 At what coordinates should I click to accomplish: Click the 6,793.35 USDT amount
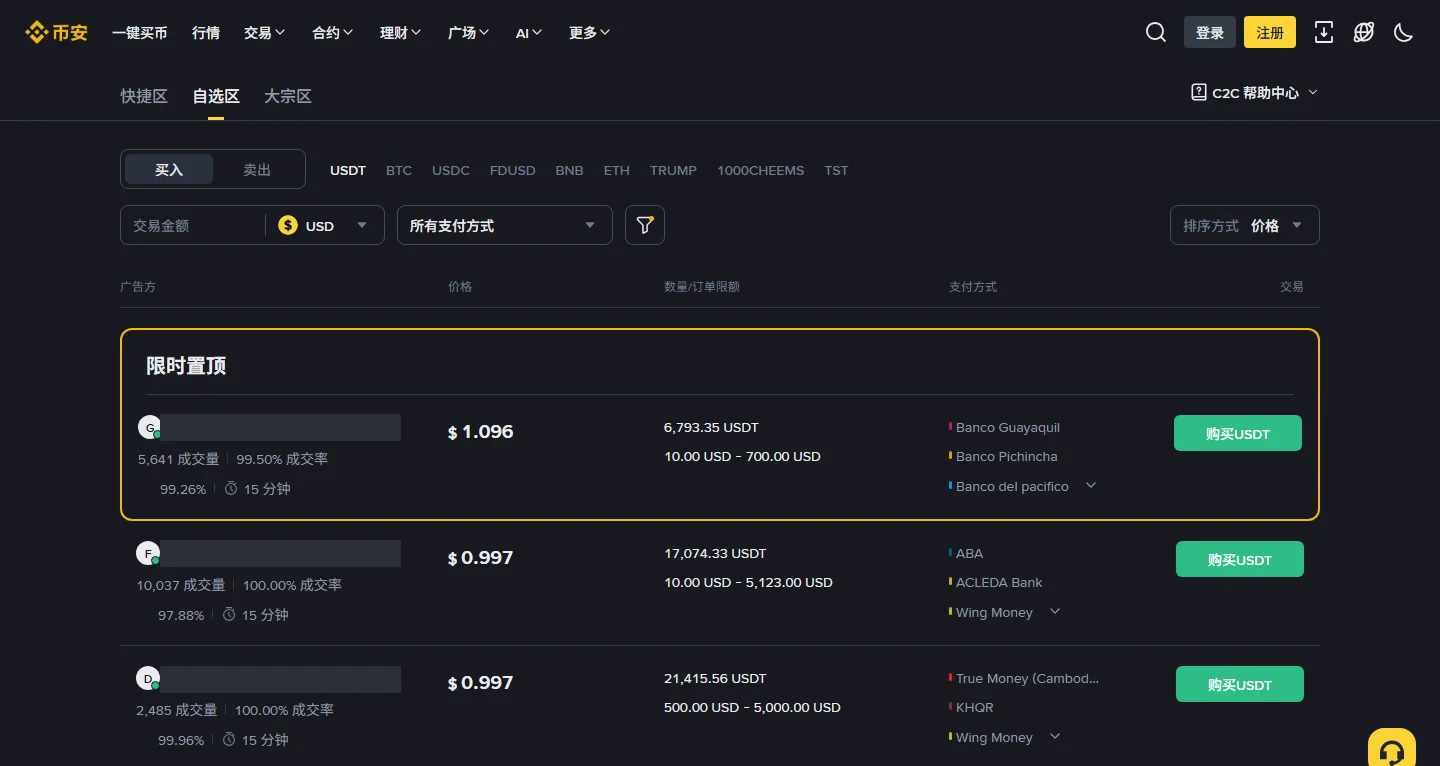(x=711, y=427)
